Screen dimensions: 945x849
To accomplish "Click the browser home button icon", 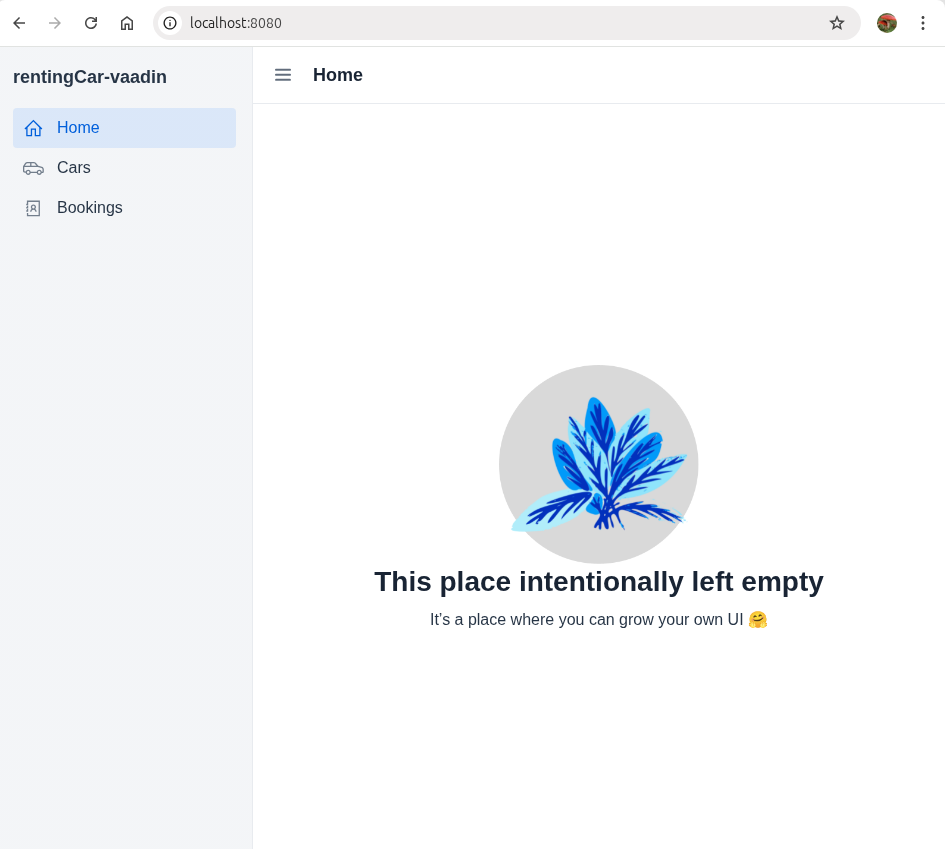I will (x=127, y=23).
